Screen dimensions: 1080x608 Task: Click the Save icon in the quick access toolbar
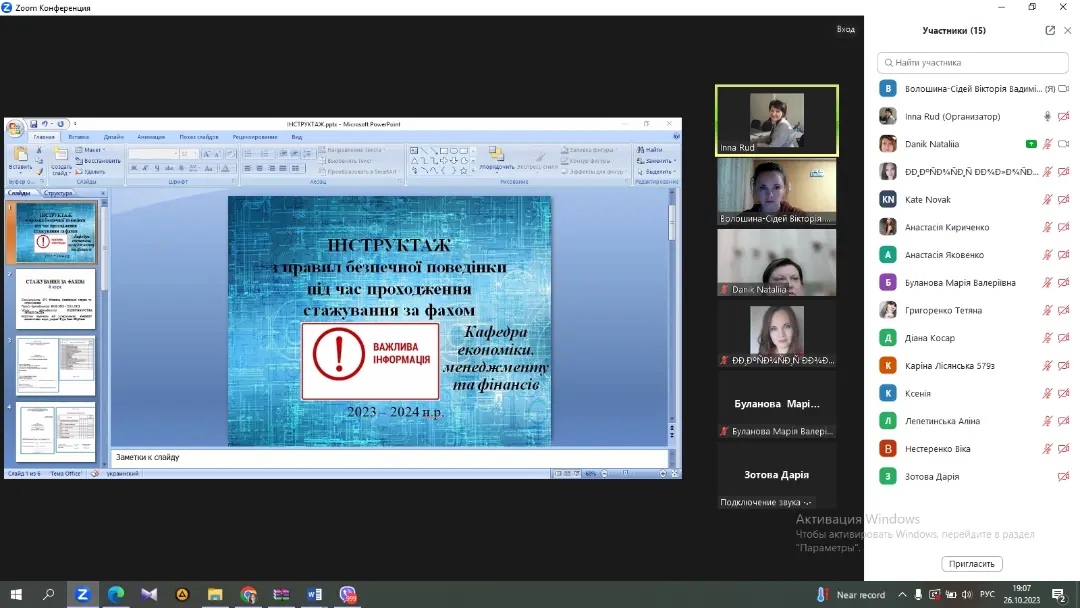coord(33,124)
